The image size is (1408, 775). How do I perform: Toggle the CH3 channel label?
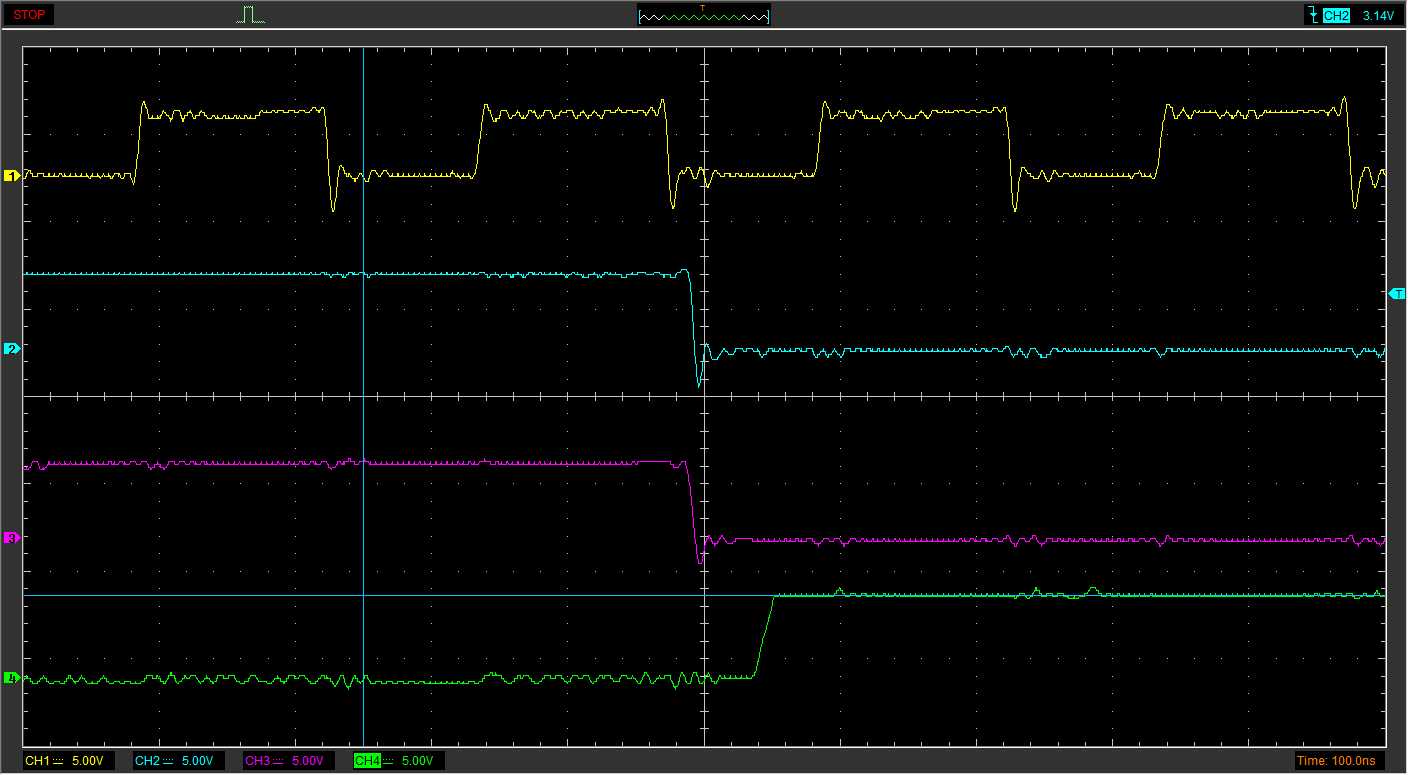point(257,761)
